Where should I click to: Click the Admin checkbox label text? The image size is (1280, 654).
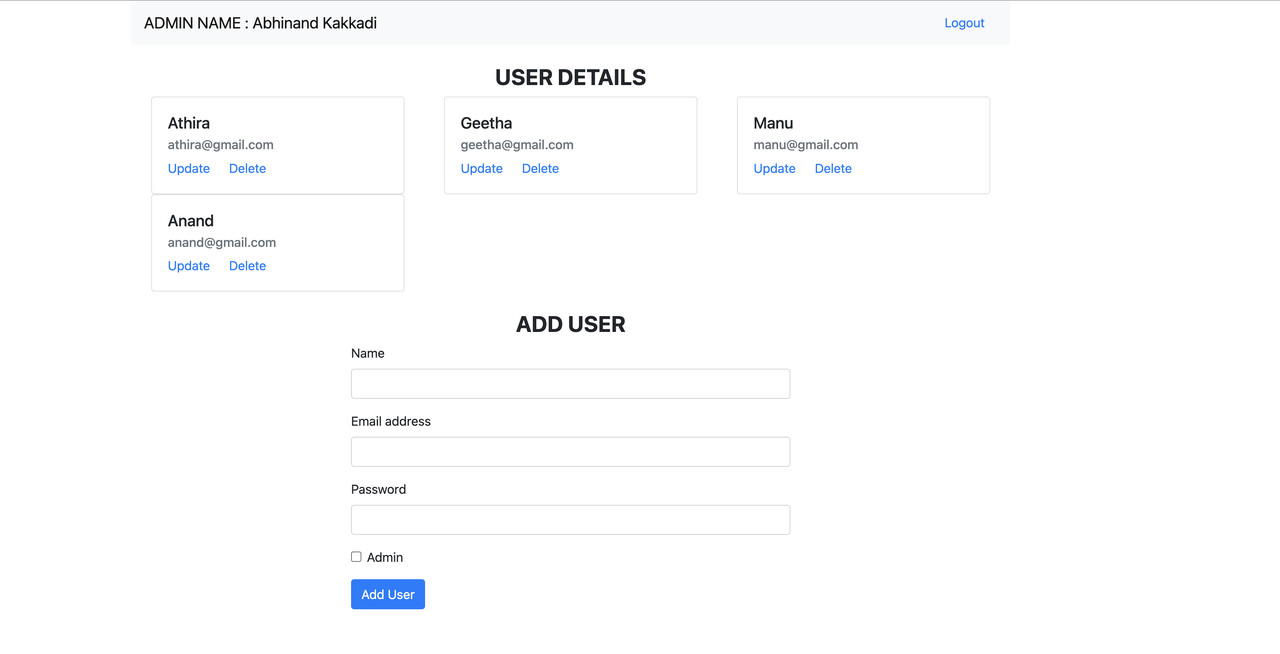pos(385,558)
